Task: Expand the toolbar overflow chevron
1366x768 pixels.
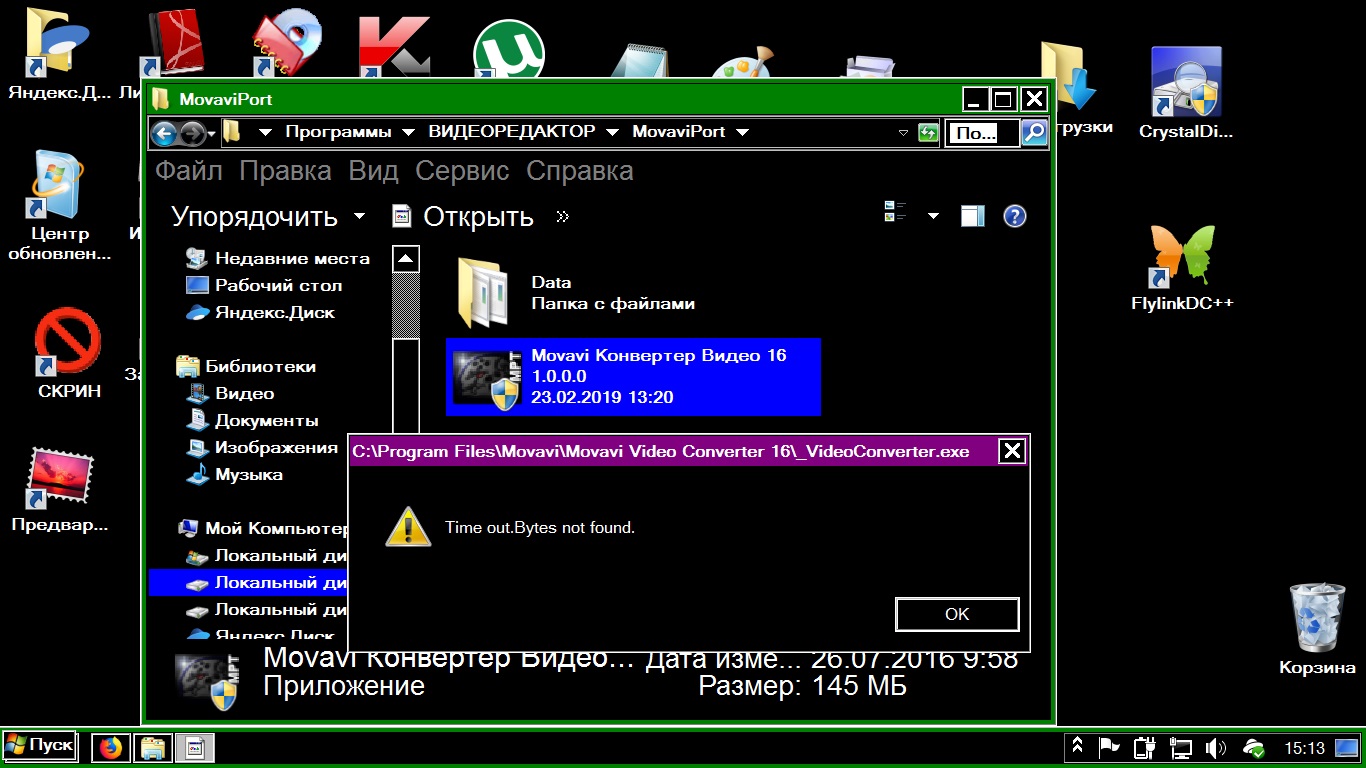Action: pos(562,217)
